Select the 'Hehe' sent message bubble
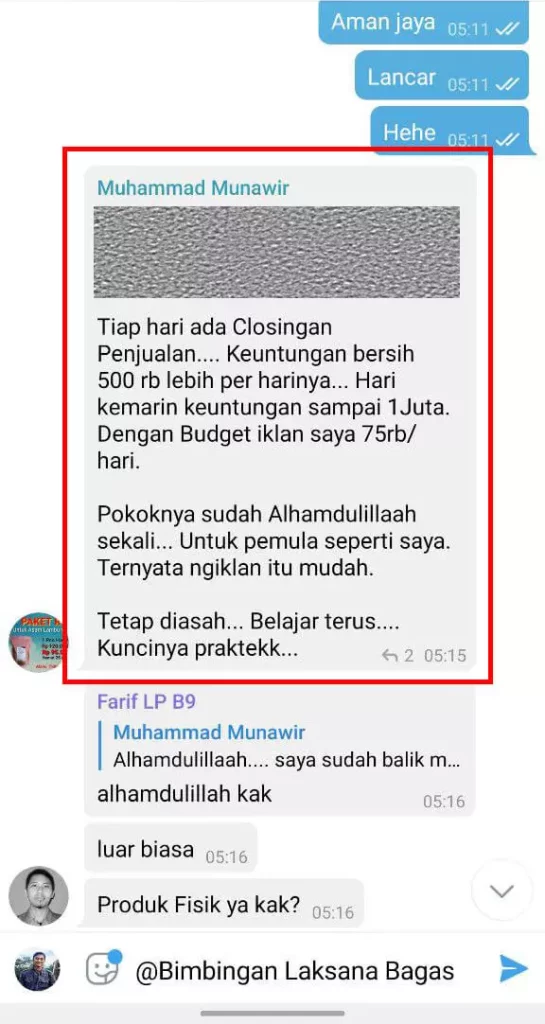The height and width of the screenshot is (1024, 545). (x=450, y=133)
